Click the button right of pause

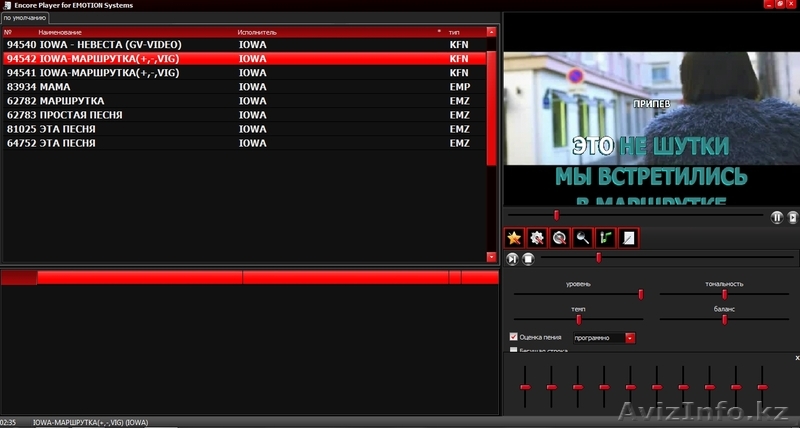[x=792, y=216]
